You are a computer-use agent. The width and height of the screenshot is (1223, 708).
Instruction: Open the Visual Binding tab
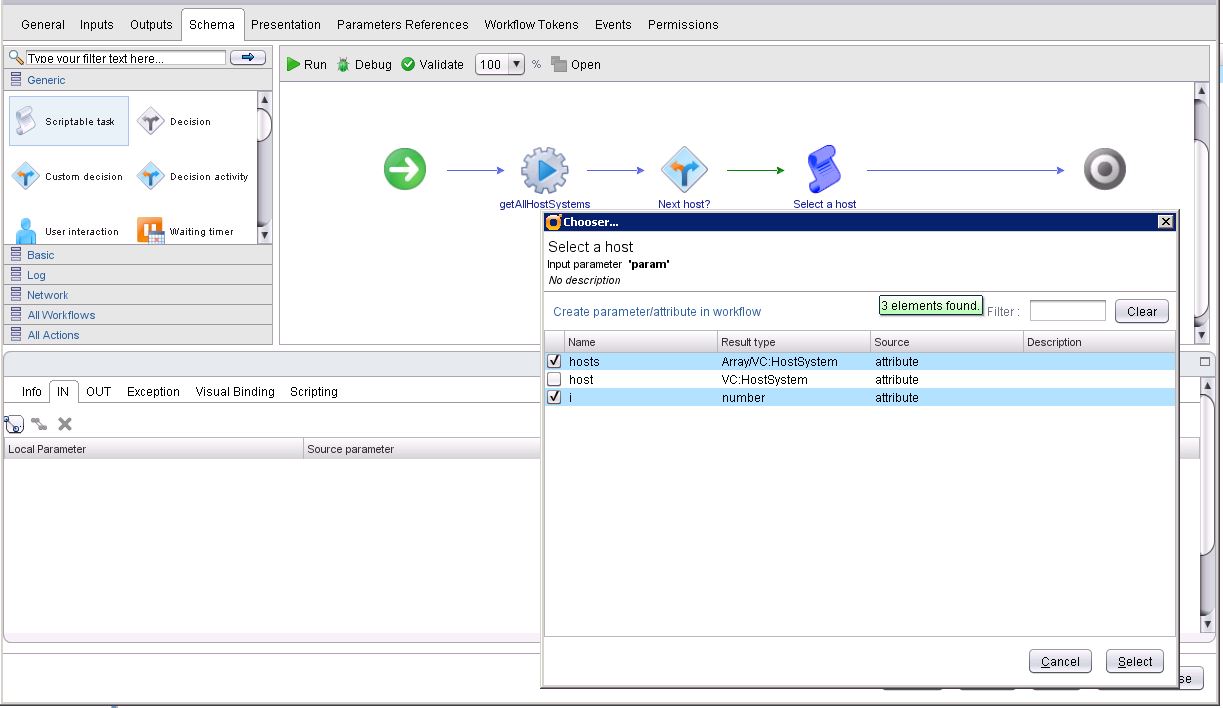(235, 392)
